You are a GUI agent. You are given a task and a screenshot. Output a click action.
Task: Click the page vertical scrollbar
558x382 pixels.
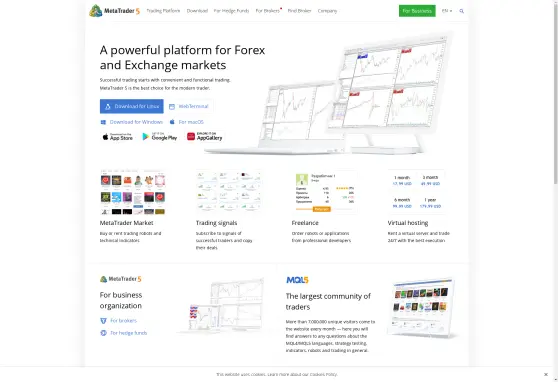click(x=555, y=93)
